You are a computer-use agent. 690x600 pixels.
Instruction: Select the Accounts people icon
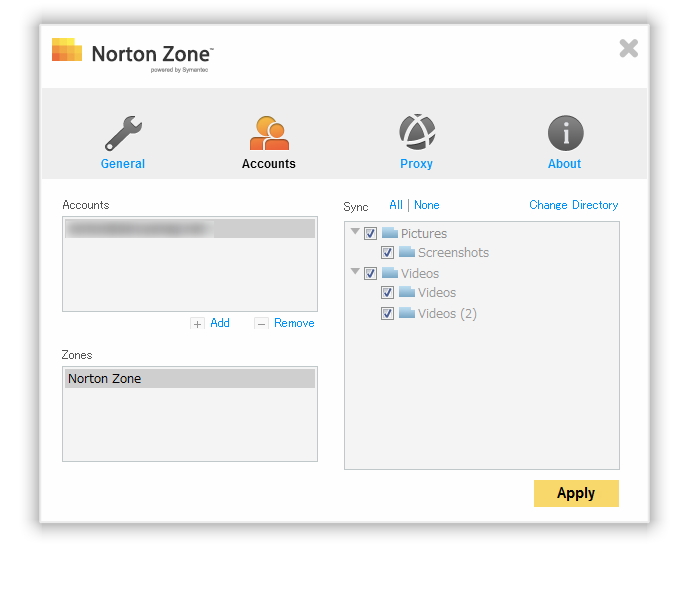[269, 133]
